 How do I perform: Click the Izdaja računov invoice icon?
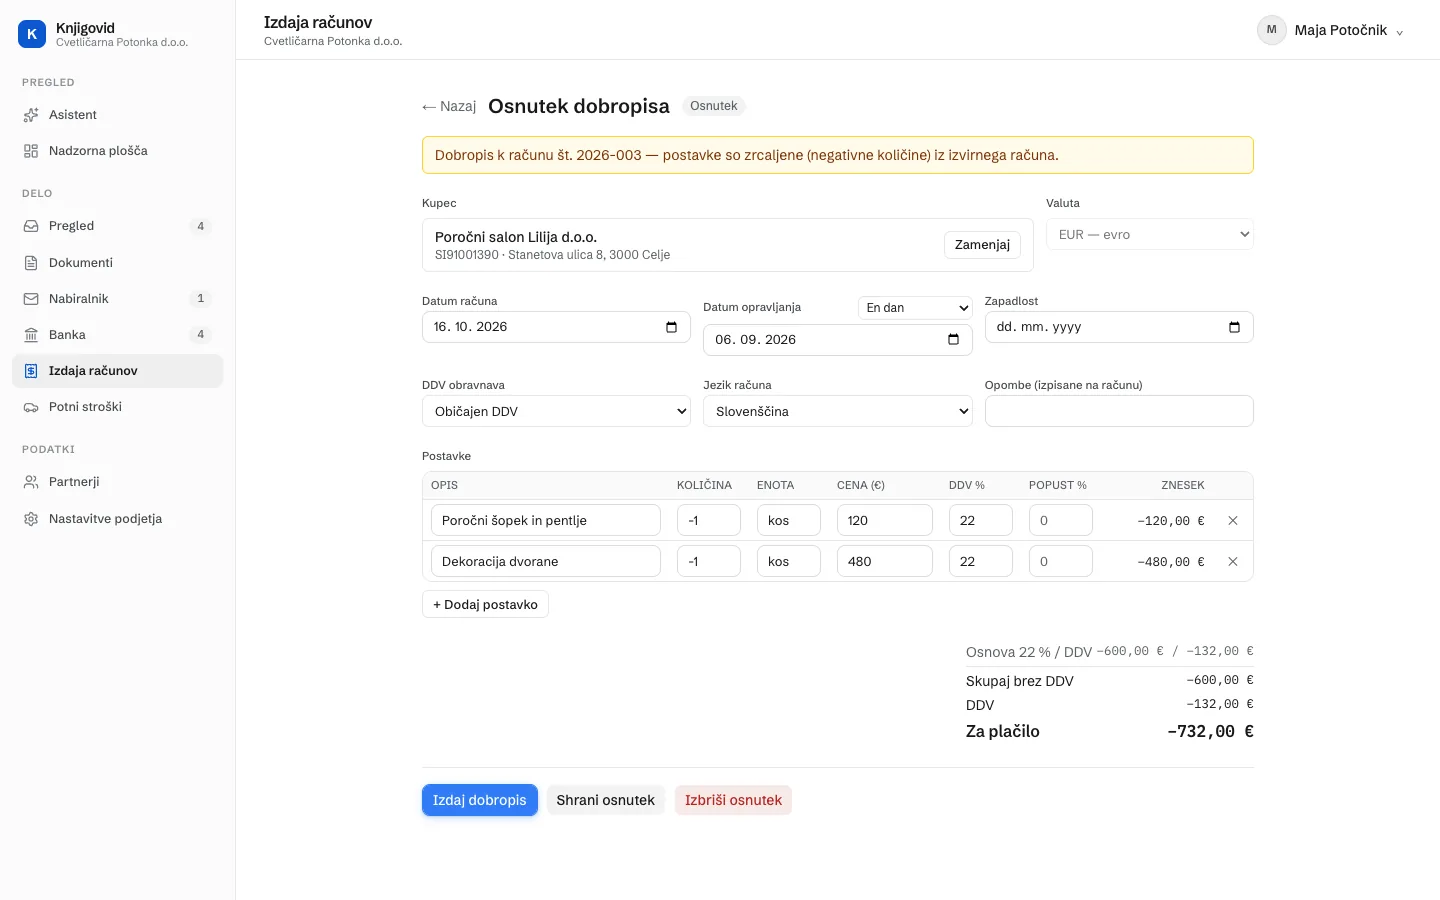tap(31, 371)
